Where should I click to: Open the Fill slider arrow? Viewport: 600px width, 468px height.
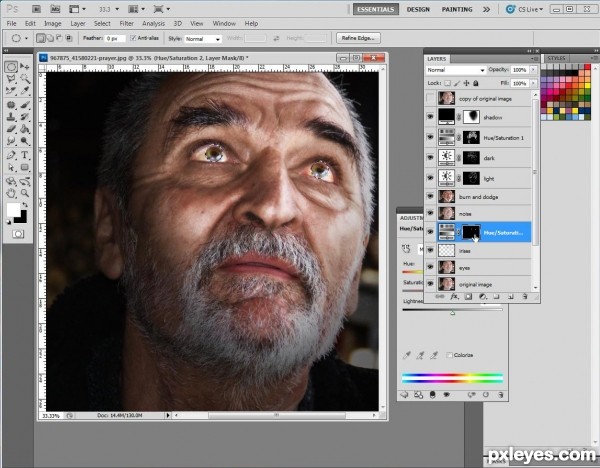(533, 83)
